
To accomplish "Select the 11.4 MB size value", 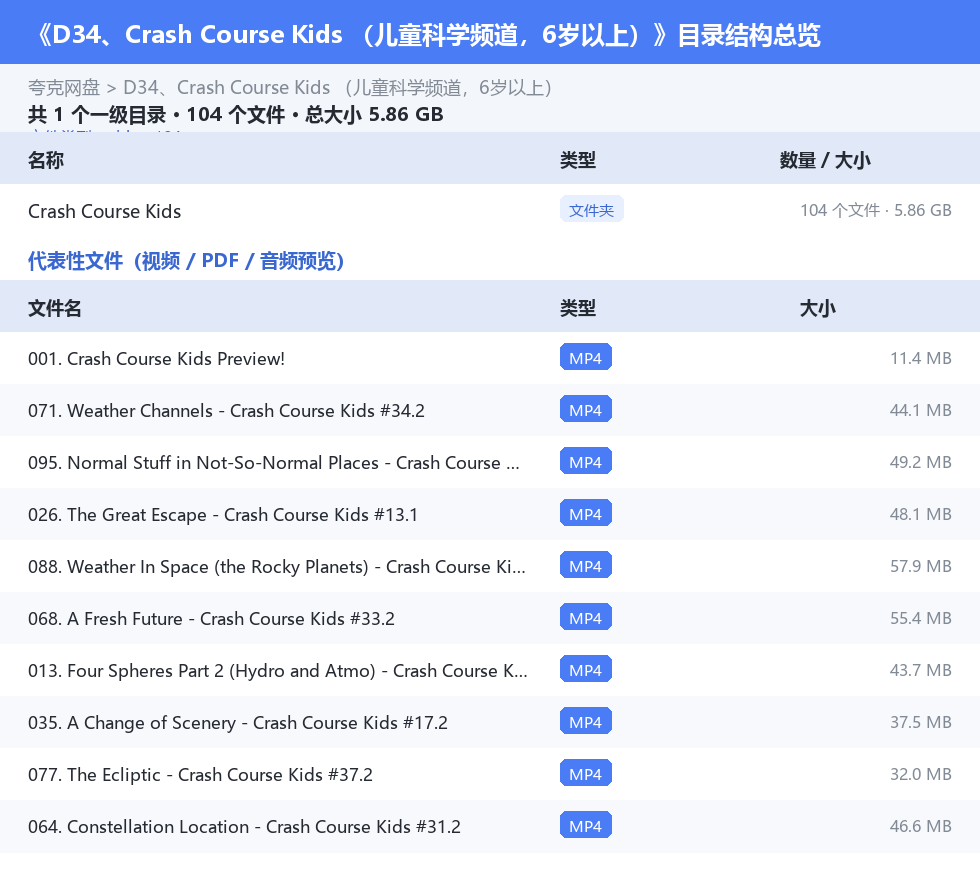I will click(x=921, y=358).
